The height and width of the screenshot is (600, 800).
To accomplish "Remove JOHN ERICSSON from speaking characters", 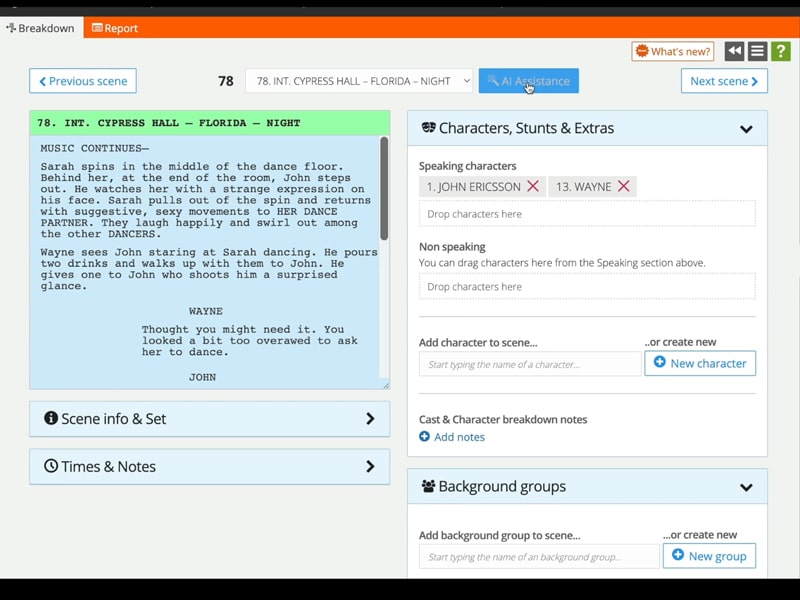I will (x=533, y=186).
